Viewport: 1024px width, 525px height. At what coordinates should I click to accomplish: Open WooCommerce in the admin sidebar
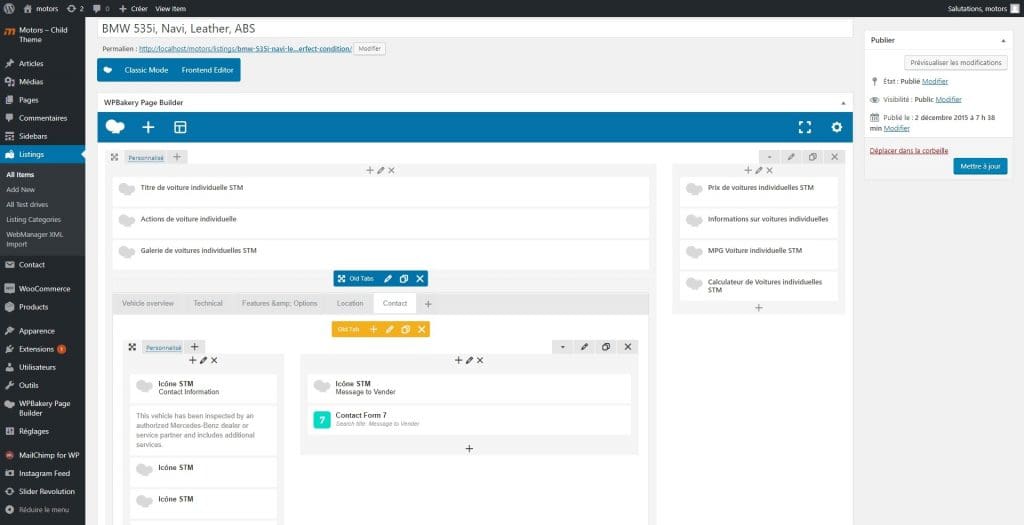[x=42, y=289]
